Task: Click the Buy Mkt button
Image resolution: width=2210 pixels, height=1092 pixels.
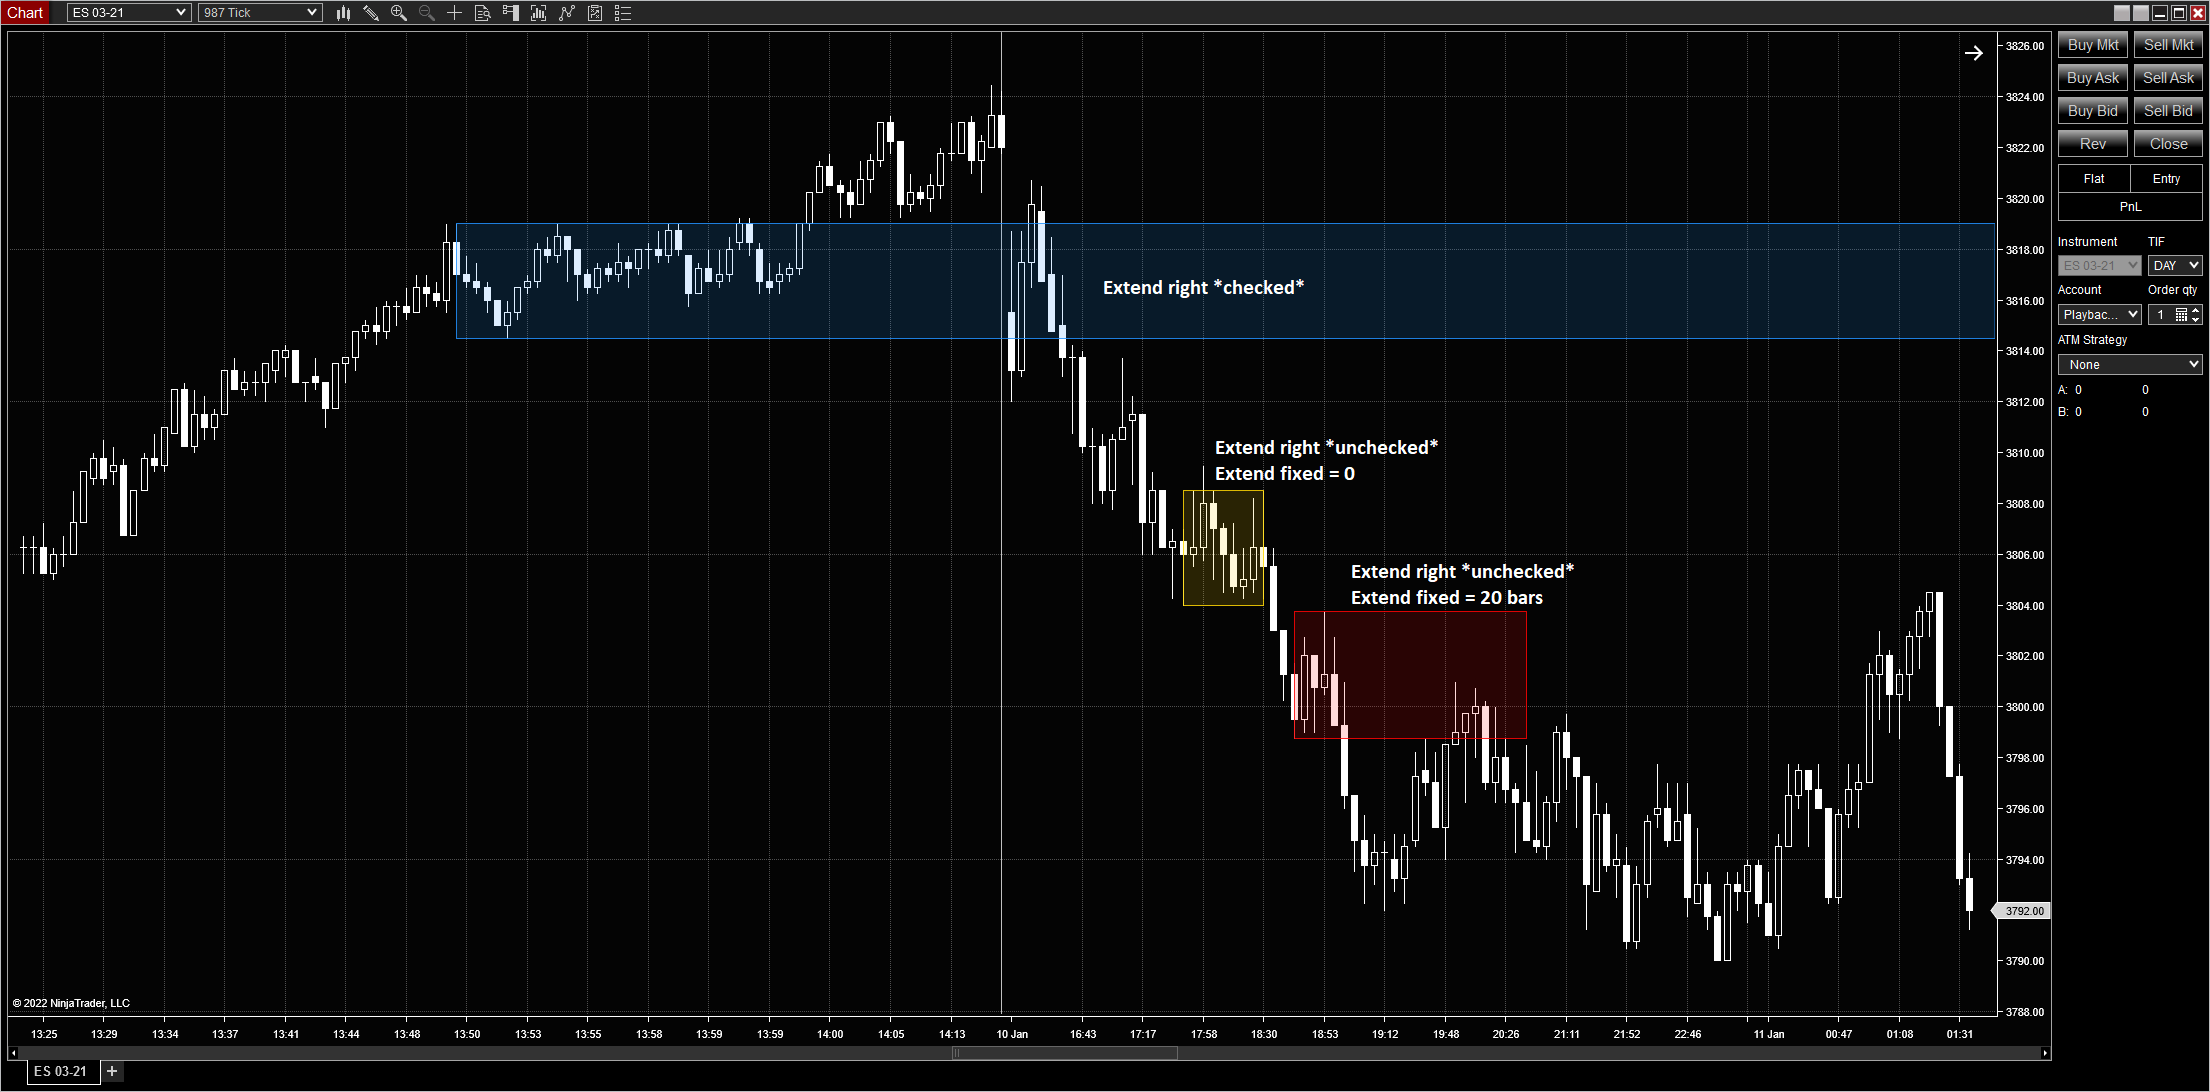Action: (2092, 45)
